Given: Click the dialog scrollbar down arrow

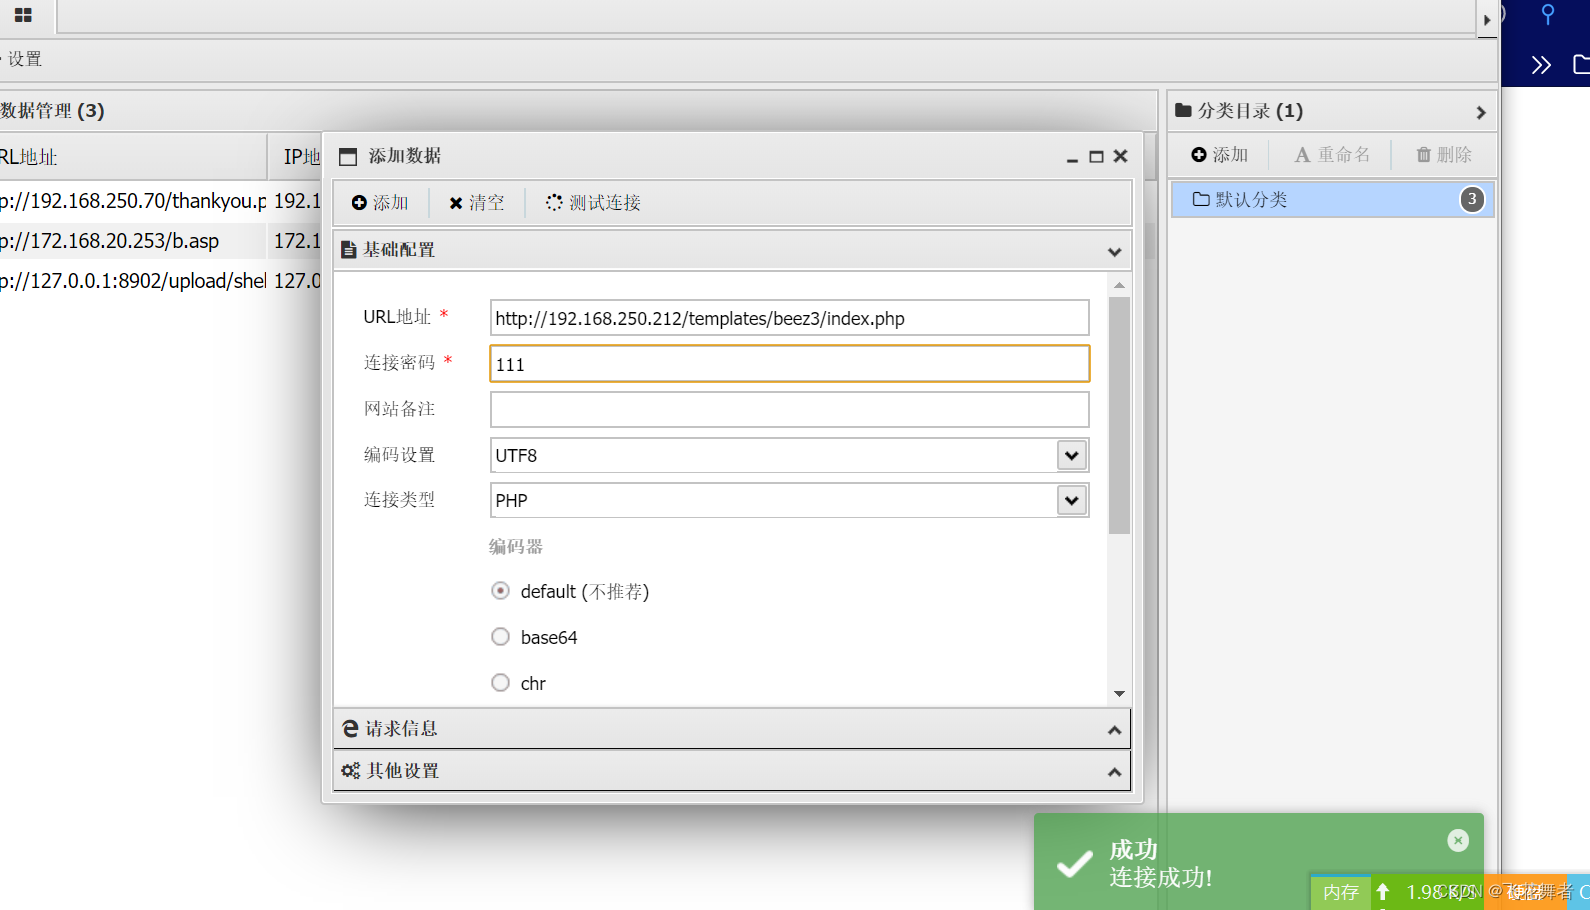Looking at the screenshot, I should (1119, 694).
